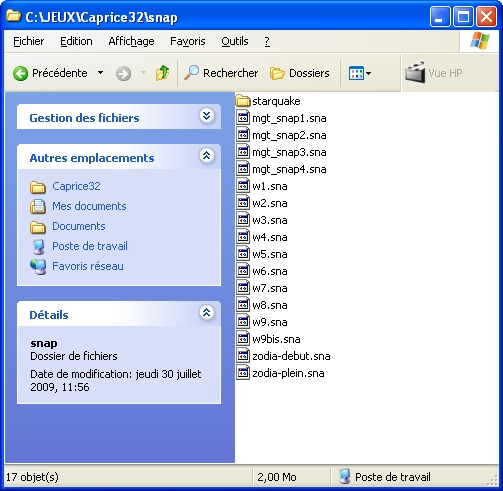Select the starquake folder icon

pyautogui.click(x=243, y=101)
